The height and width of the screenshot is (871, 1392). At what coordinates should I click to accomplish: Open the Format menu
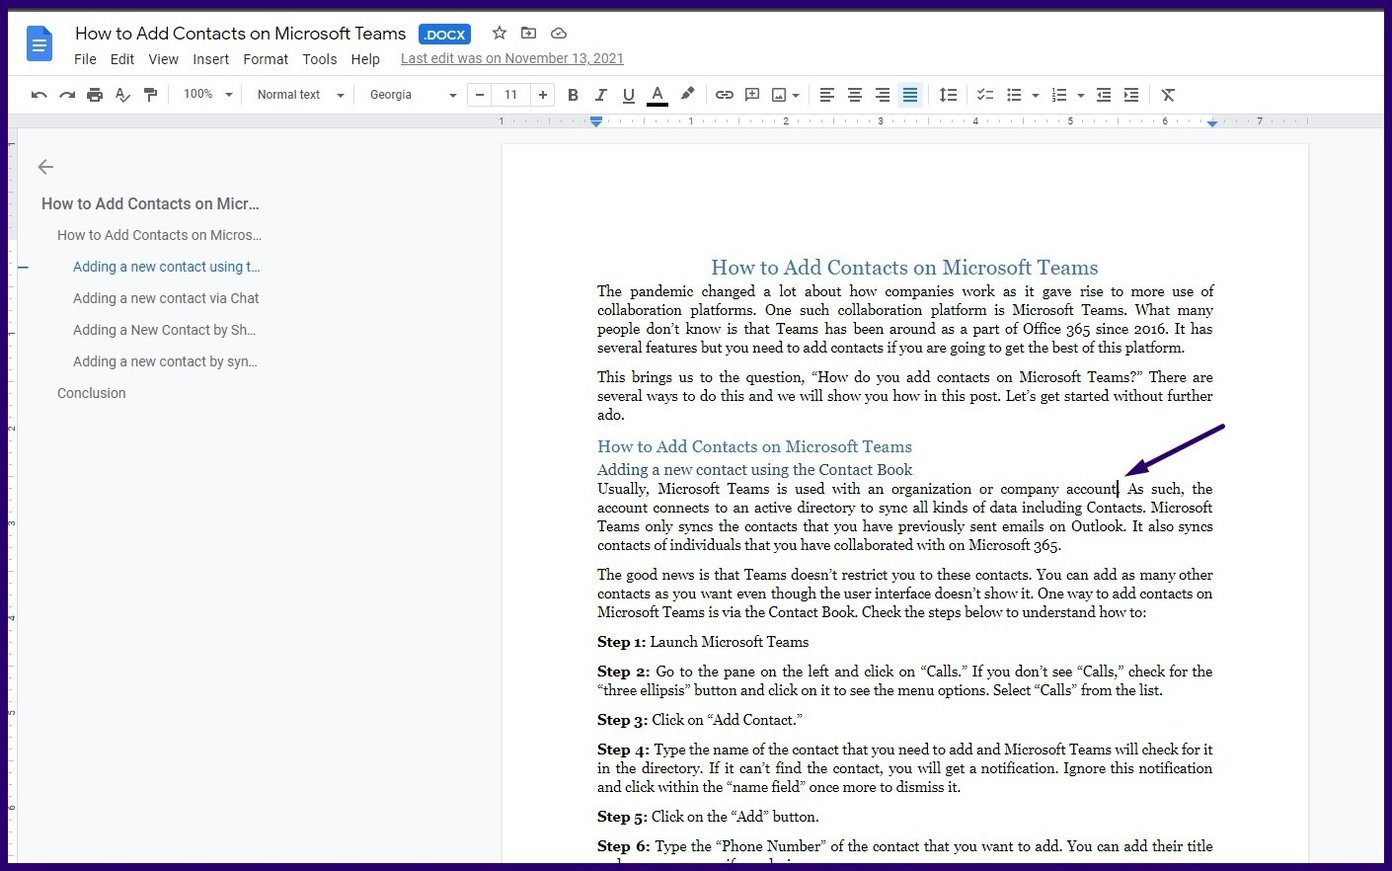tap(266, 59)
